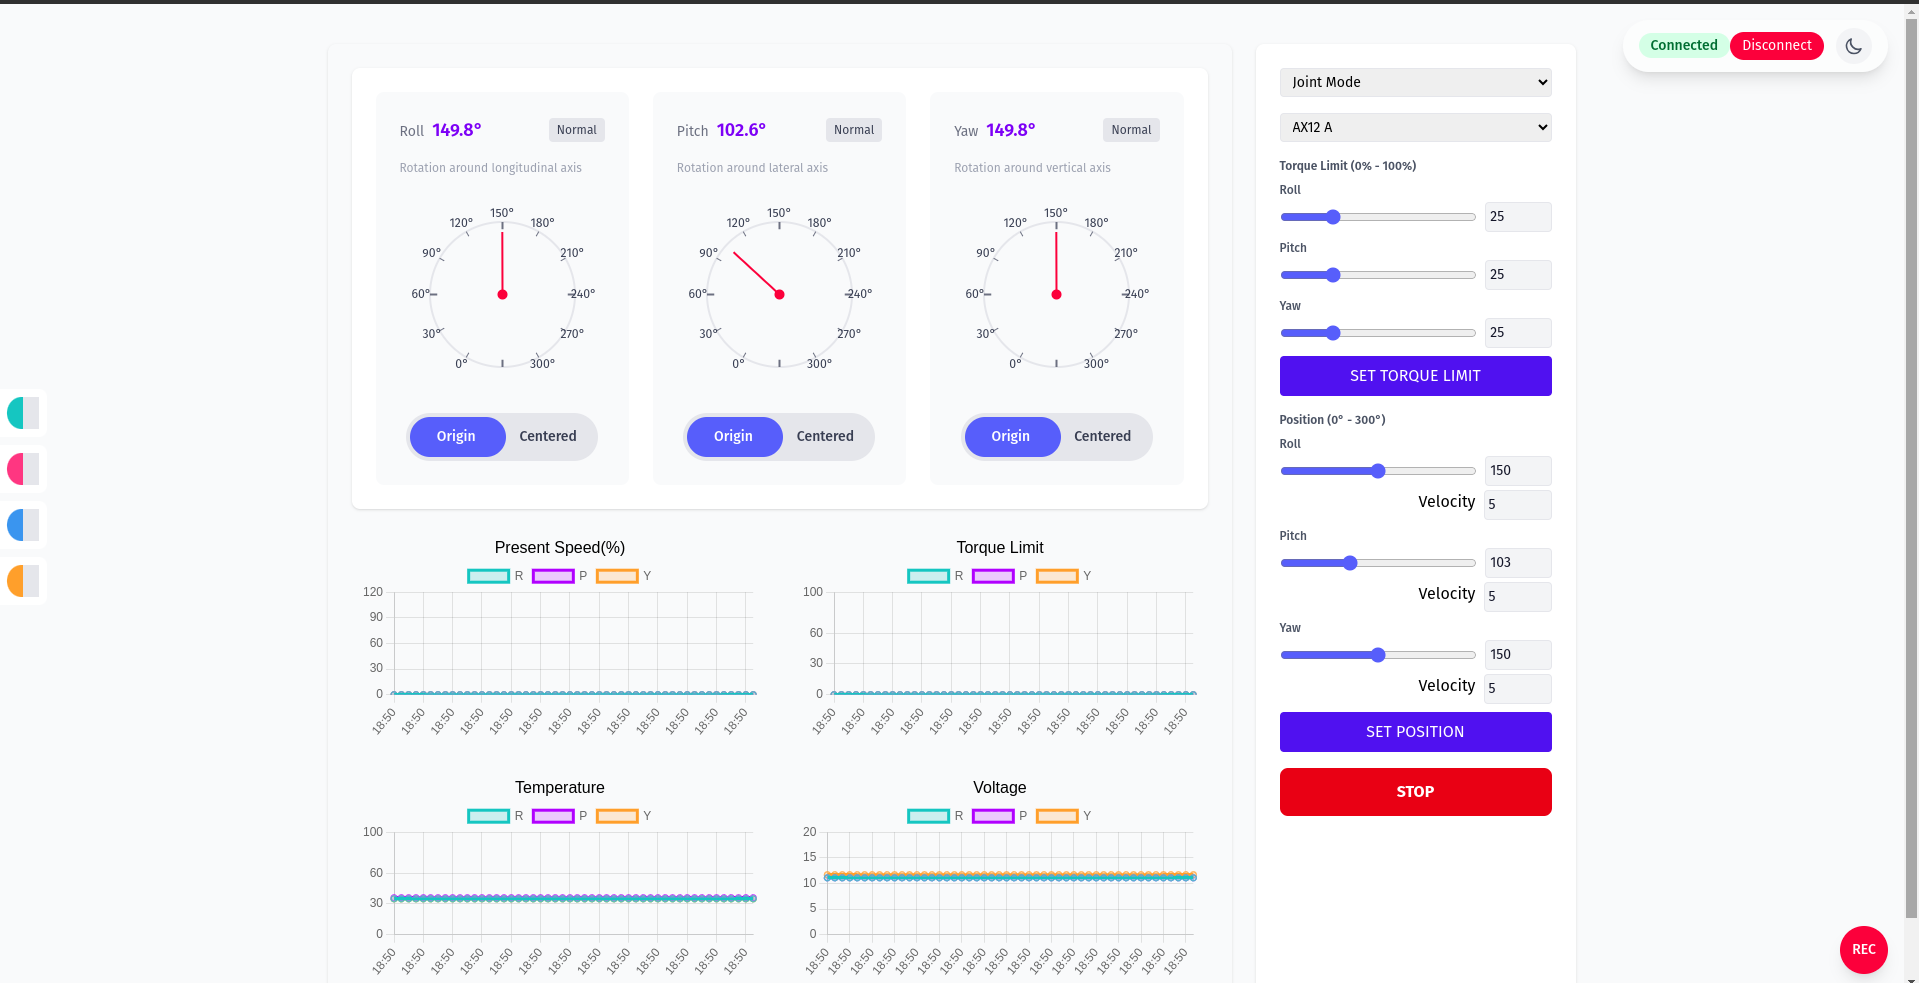Select the blue chart icon in the left sidebar

tap(22, 524)
